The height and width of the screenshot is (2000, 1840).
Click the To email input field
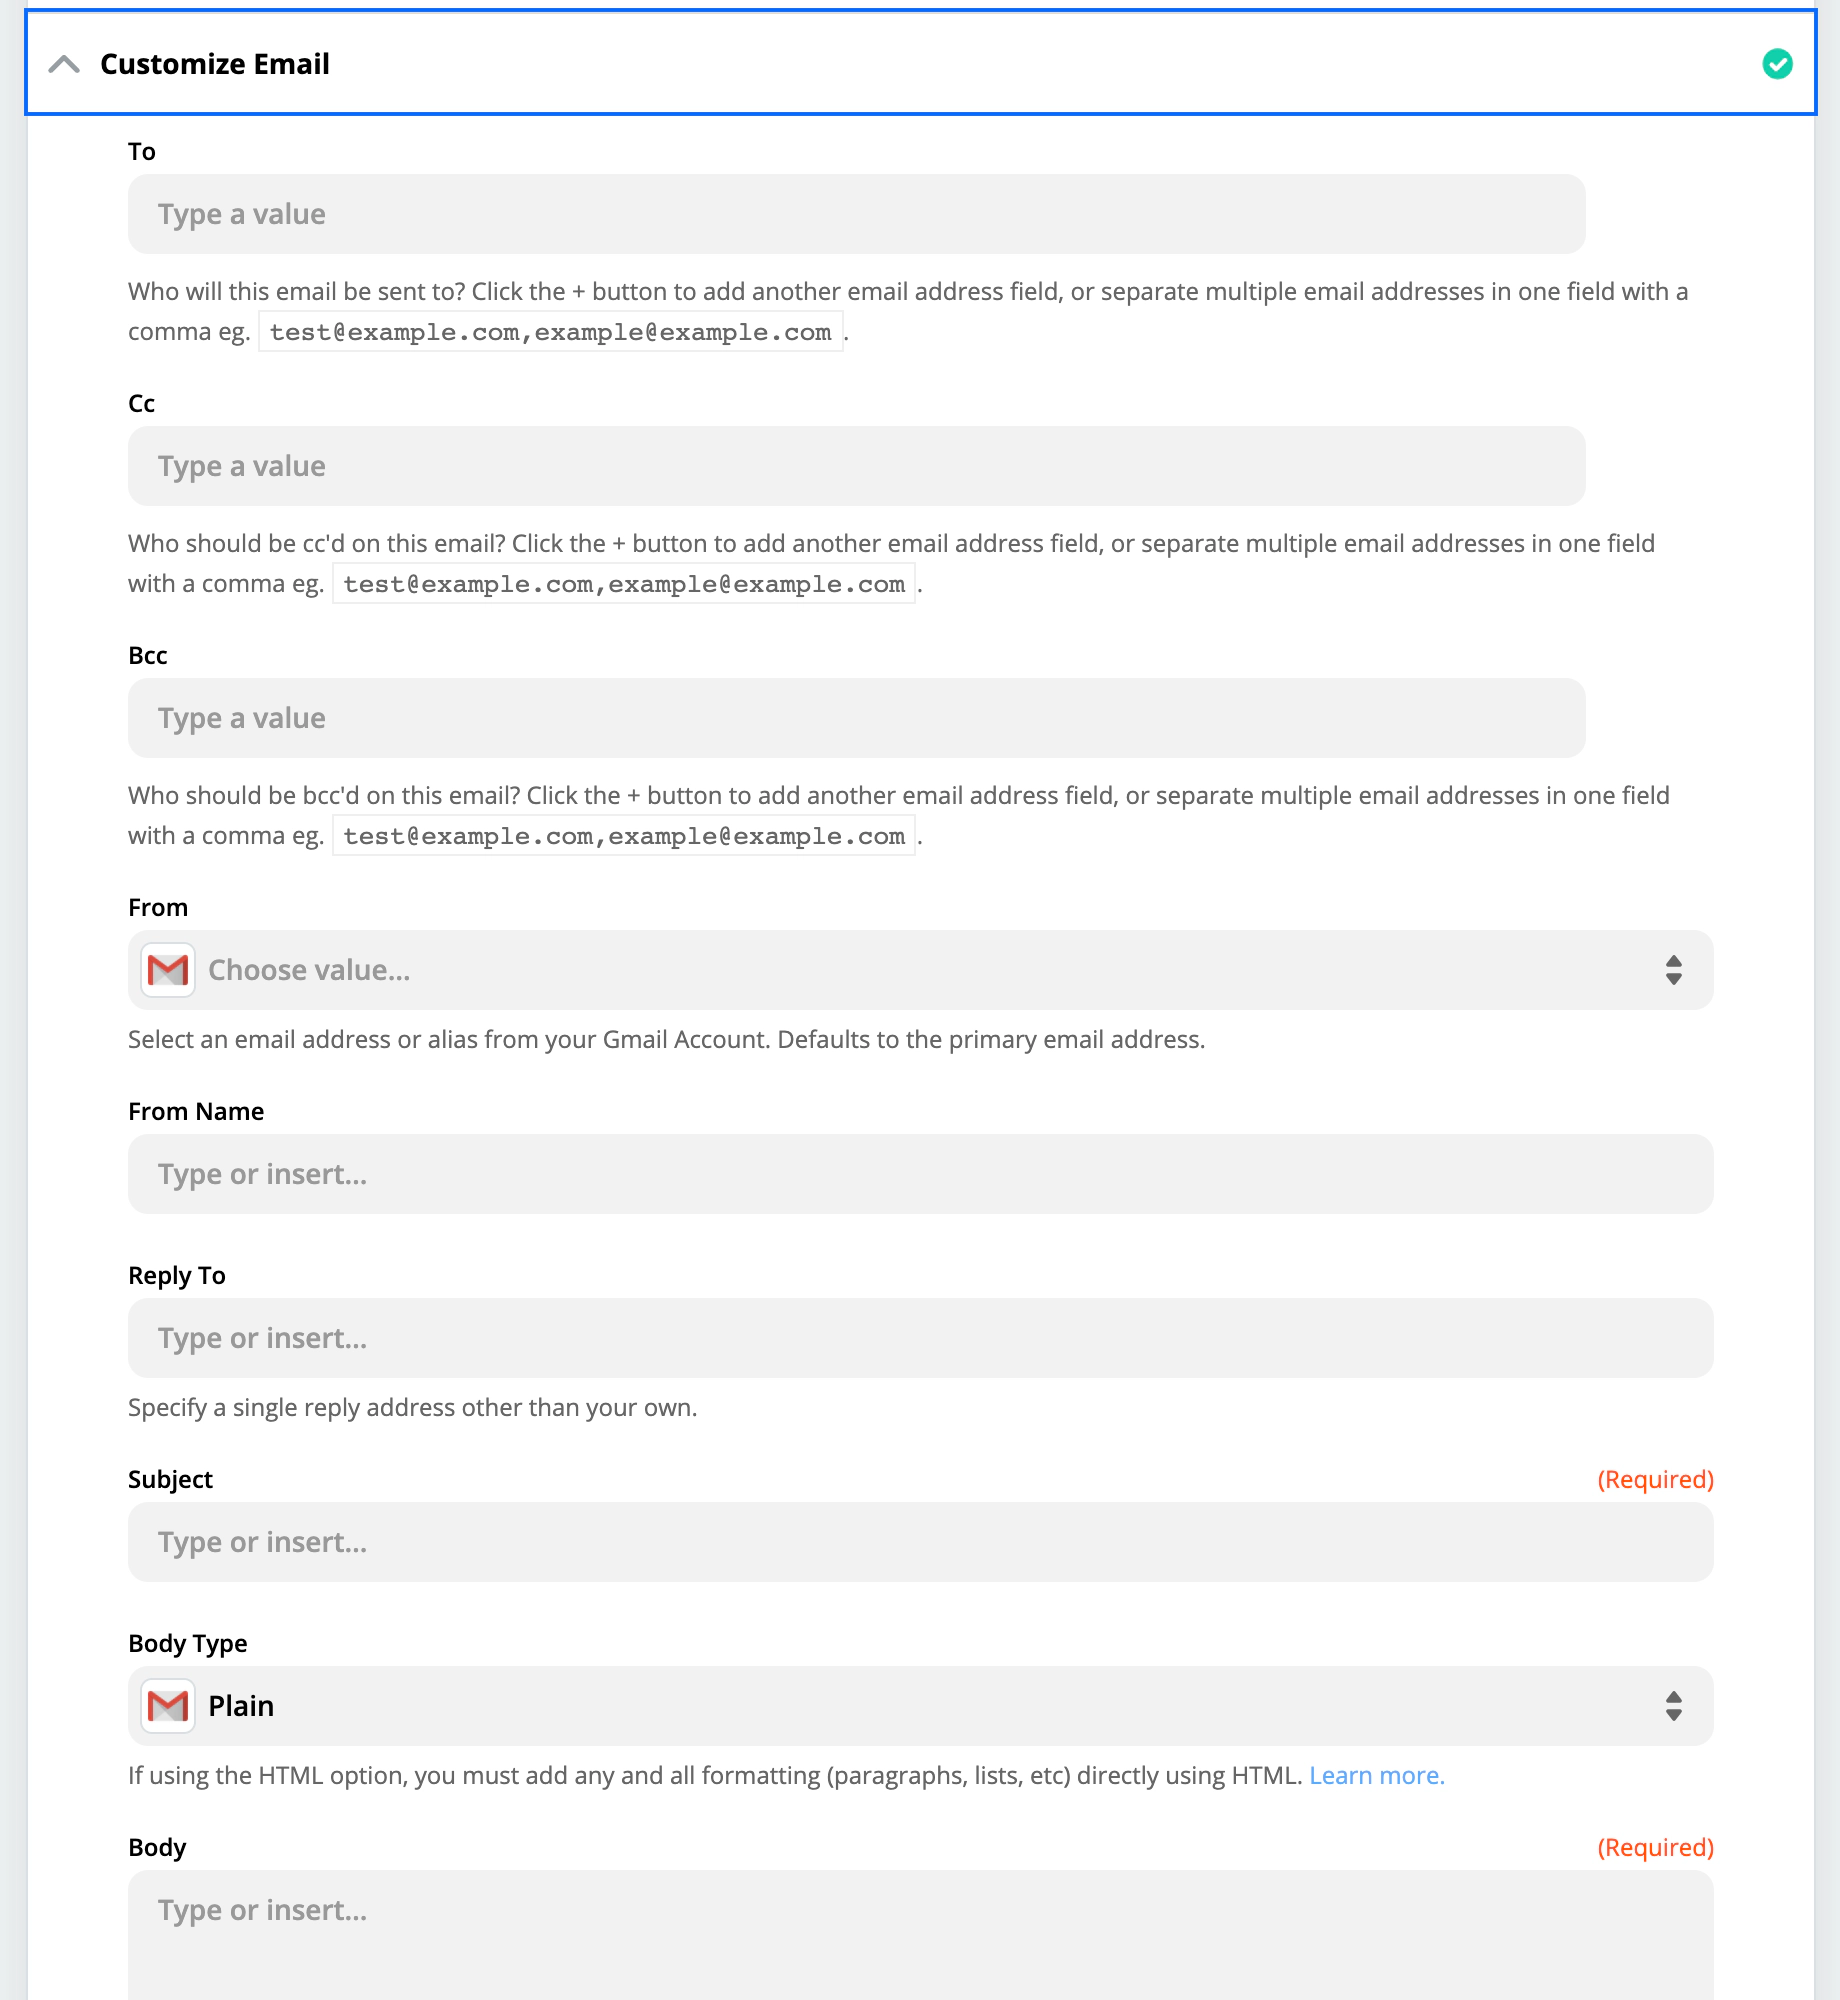(x=856, y=214)
